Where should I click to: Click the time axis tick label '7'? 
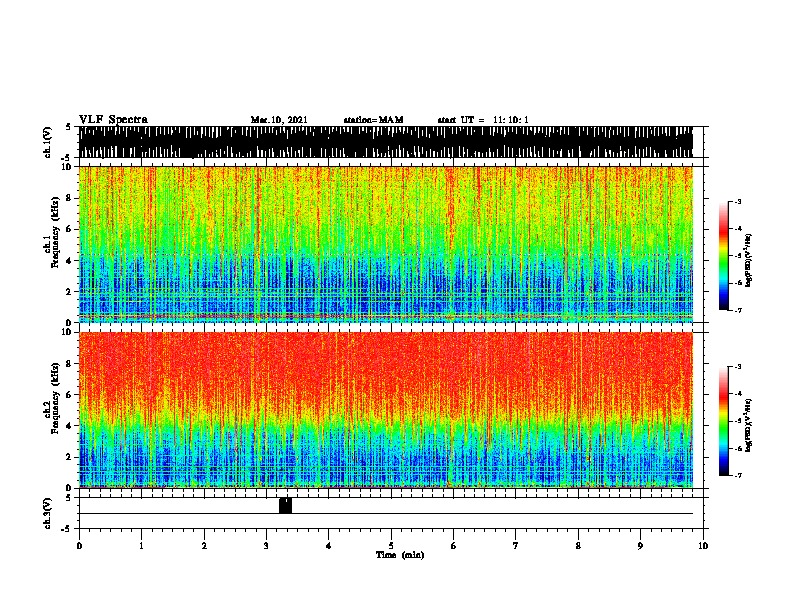[516, 545]
